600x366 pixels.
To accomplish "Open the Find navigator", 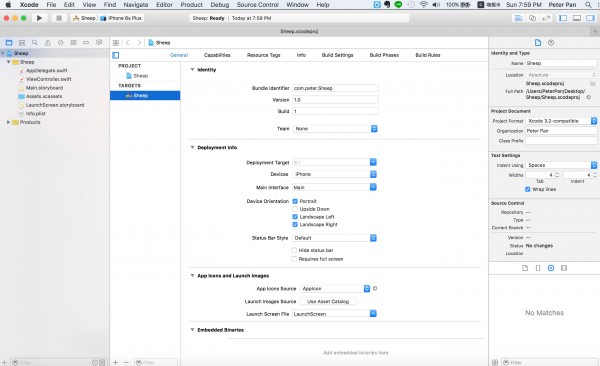I will tap(35, 42).
